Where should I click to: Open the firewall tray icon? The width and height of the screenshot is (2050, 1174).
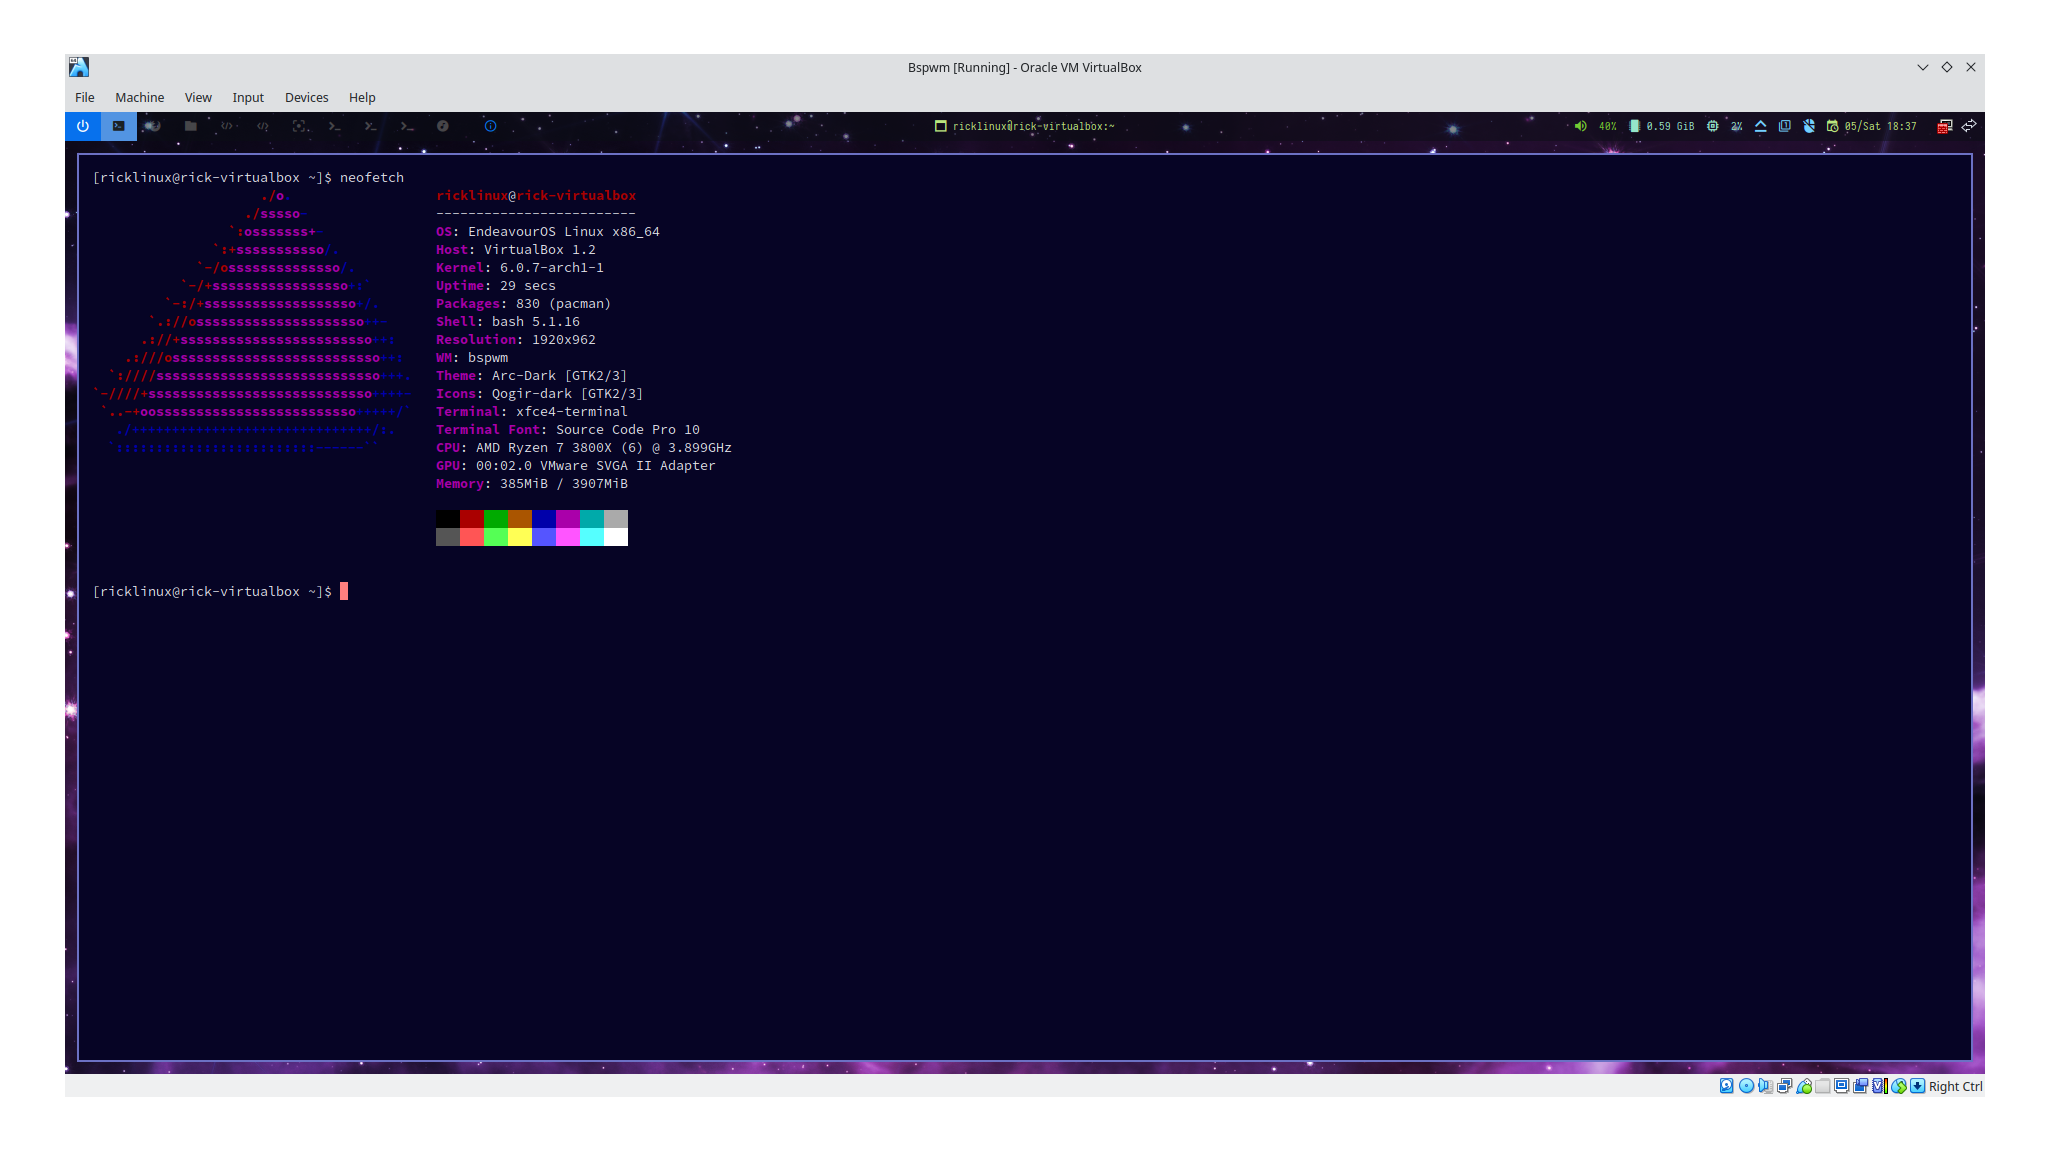[x=1945, y=126]
